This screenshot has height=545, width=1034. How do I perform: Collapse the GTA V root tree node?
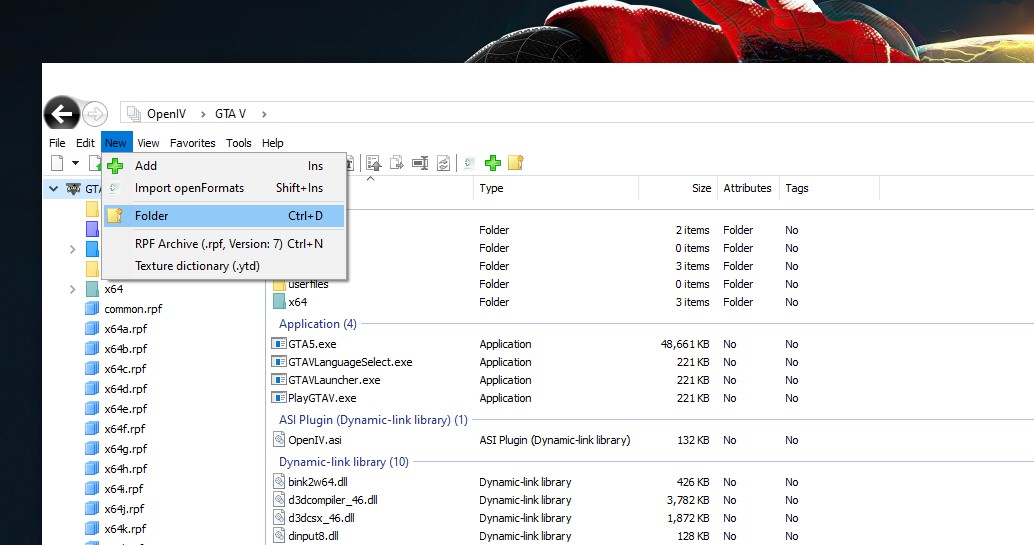53,188
